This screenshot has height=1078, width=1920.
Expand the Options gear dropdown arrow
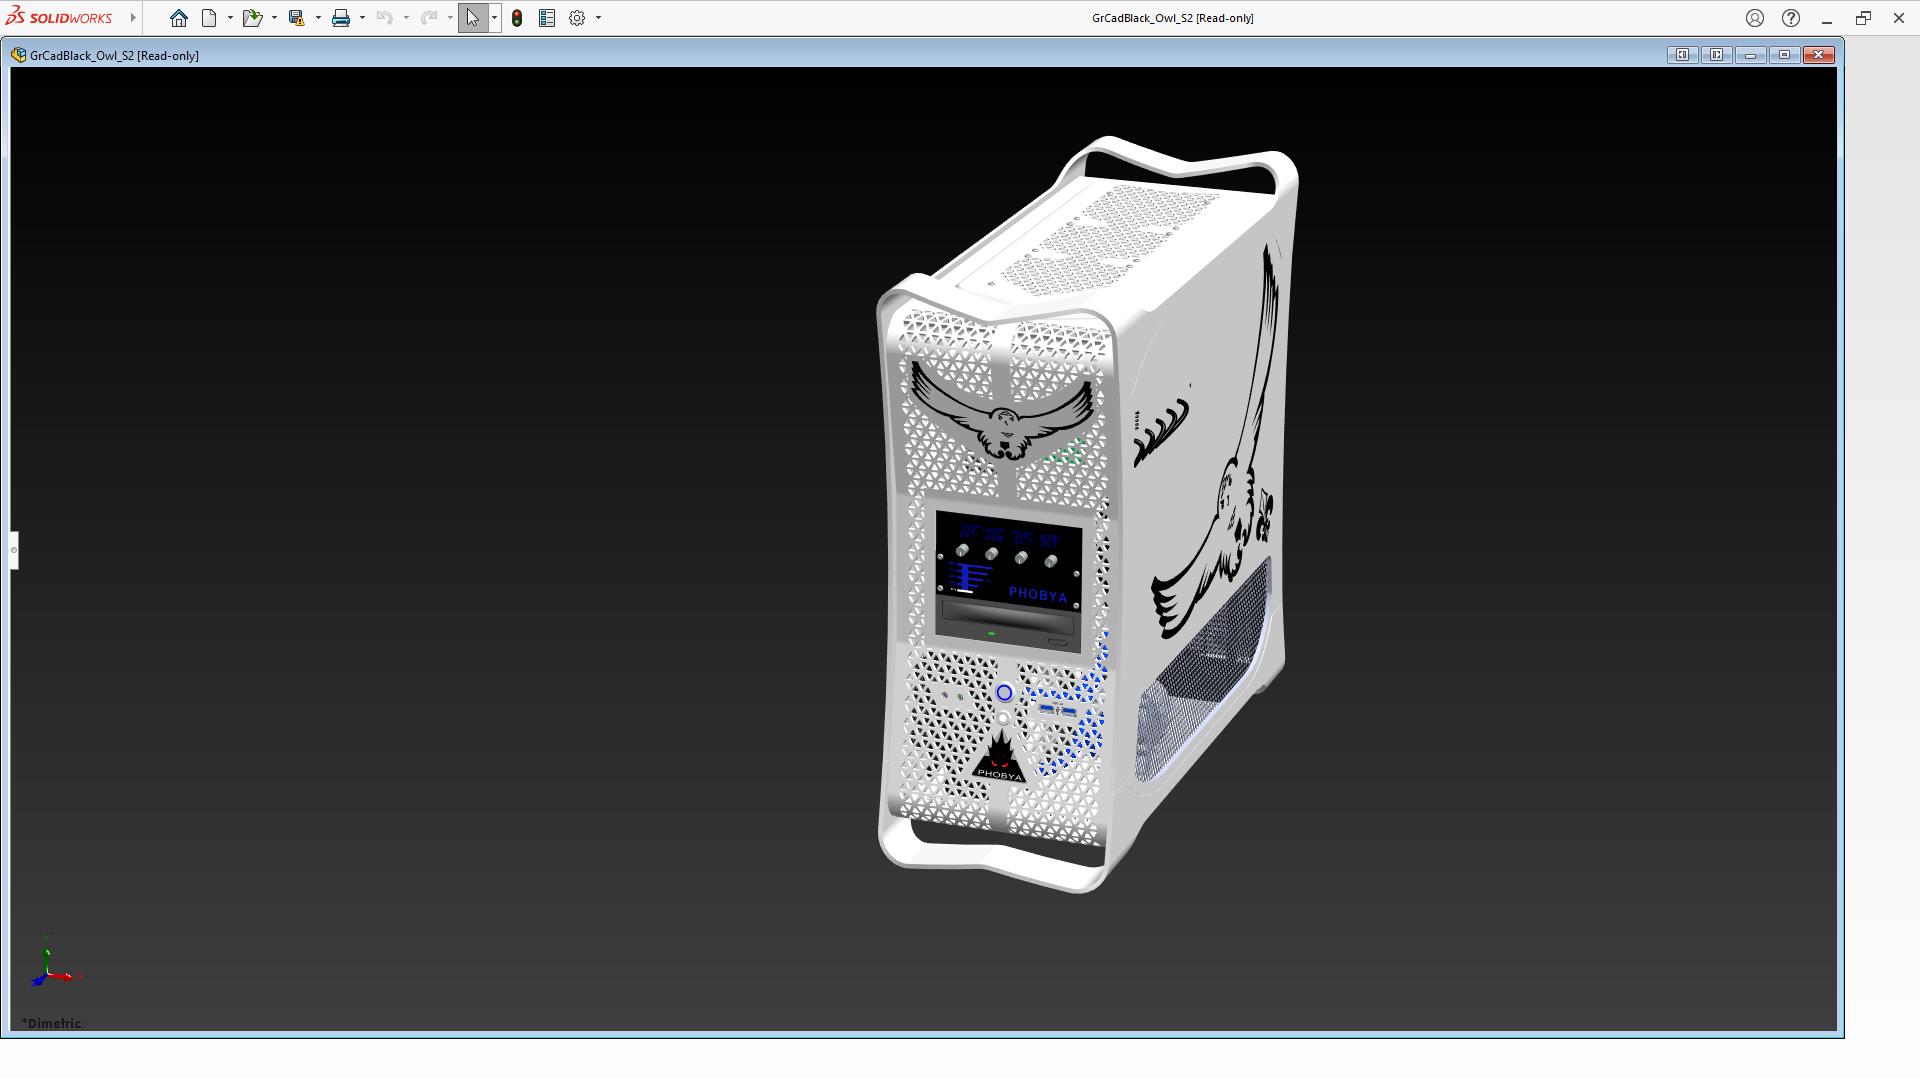598,18
